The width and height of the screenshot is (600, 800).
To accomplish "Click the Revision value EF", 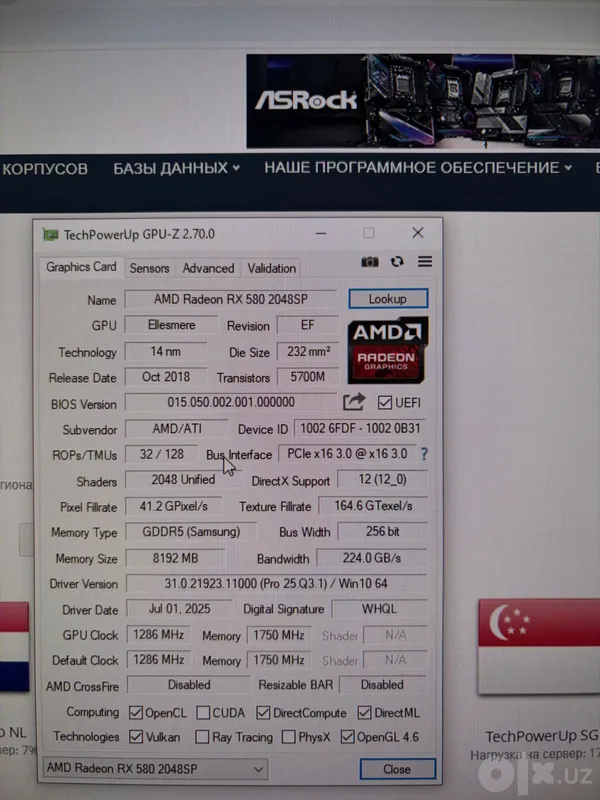I will click(x=308, y=325).
